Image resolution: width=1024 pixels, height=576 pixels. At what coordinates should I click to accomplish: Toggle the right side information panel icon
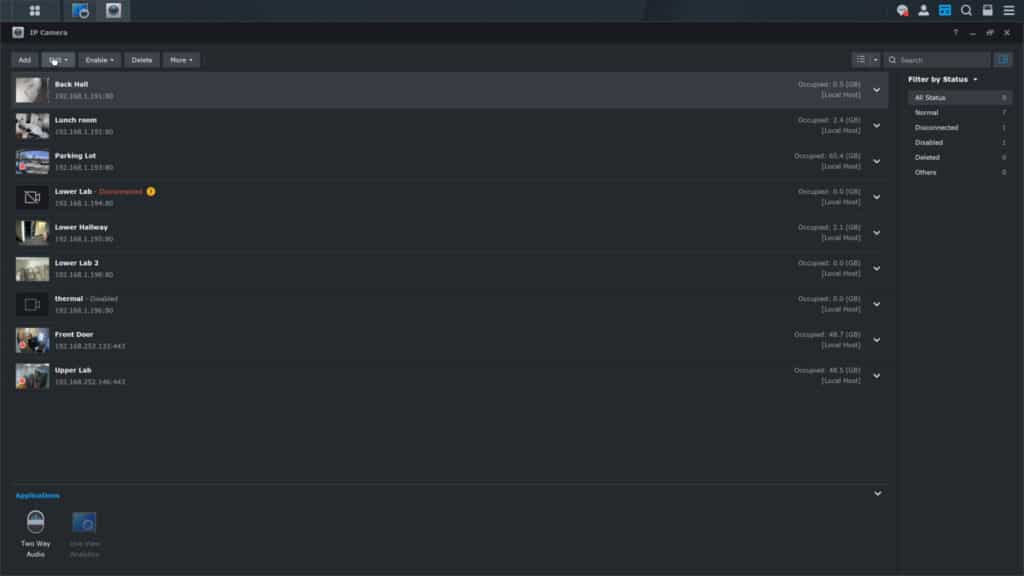click(x=1003, y=60)
